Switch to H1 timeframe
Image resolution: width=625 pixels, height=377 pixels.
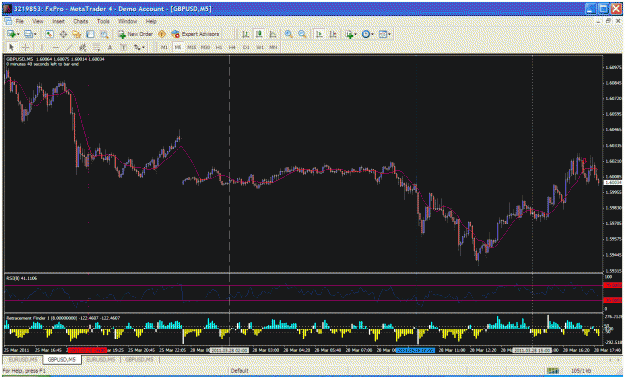click(219, 47)
